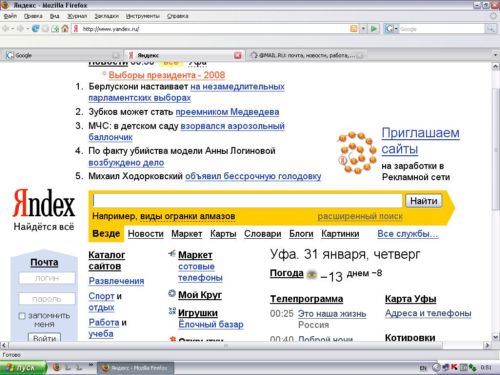Select the Картинки search tab
This screenshot has width=500, height=375.
[x=340, y=234]
